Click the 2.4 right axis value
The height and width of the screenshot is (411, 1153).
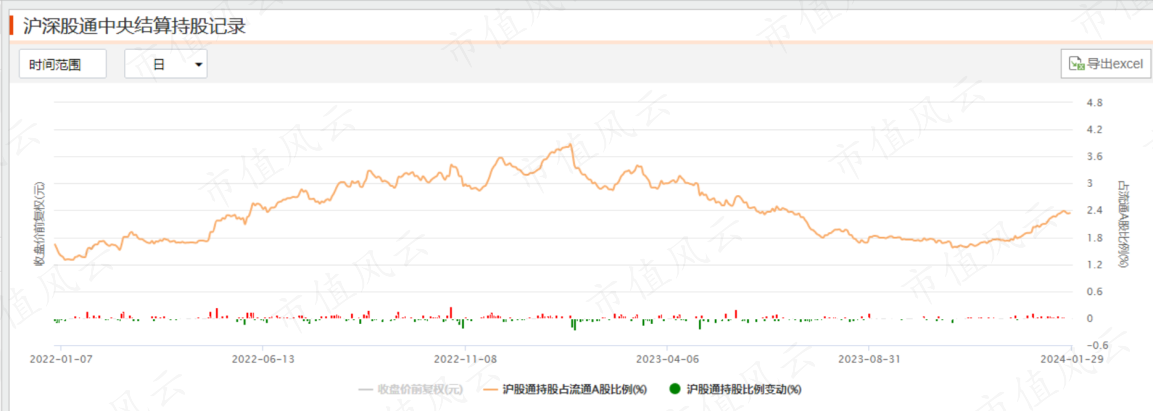1094,210
